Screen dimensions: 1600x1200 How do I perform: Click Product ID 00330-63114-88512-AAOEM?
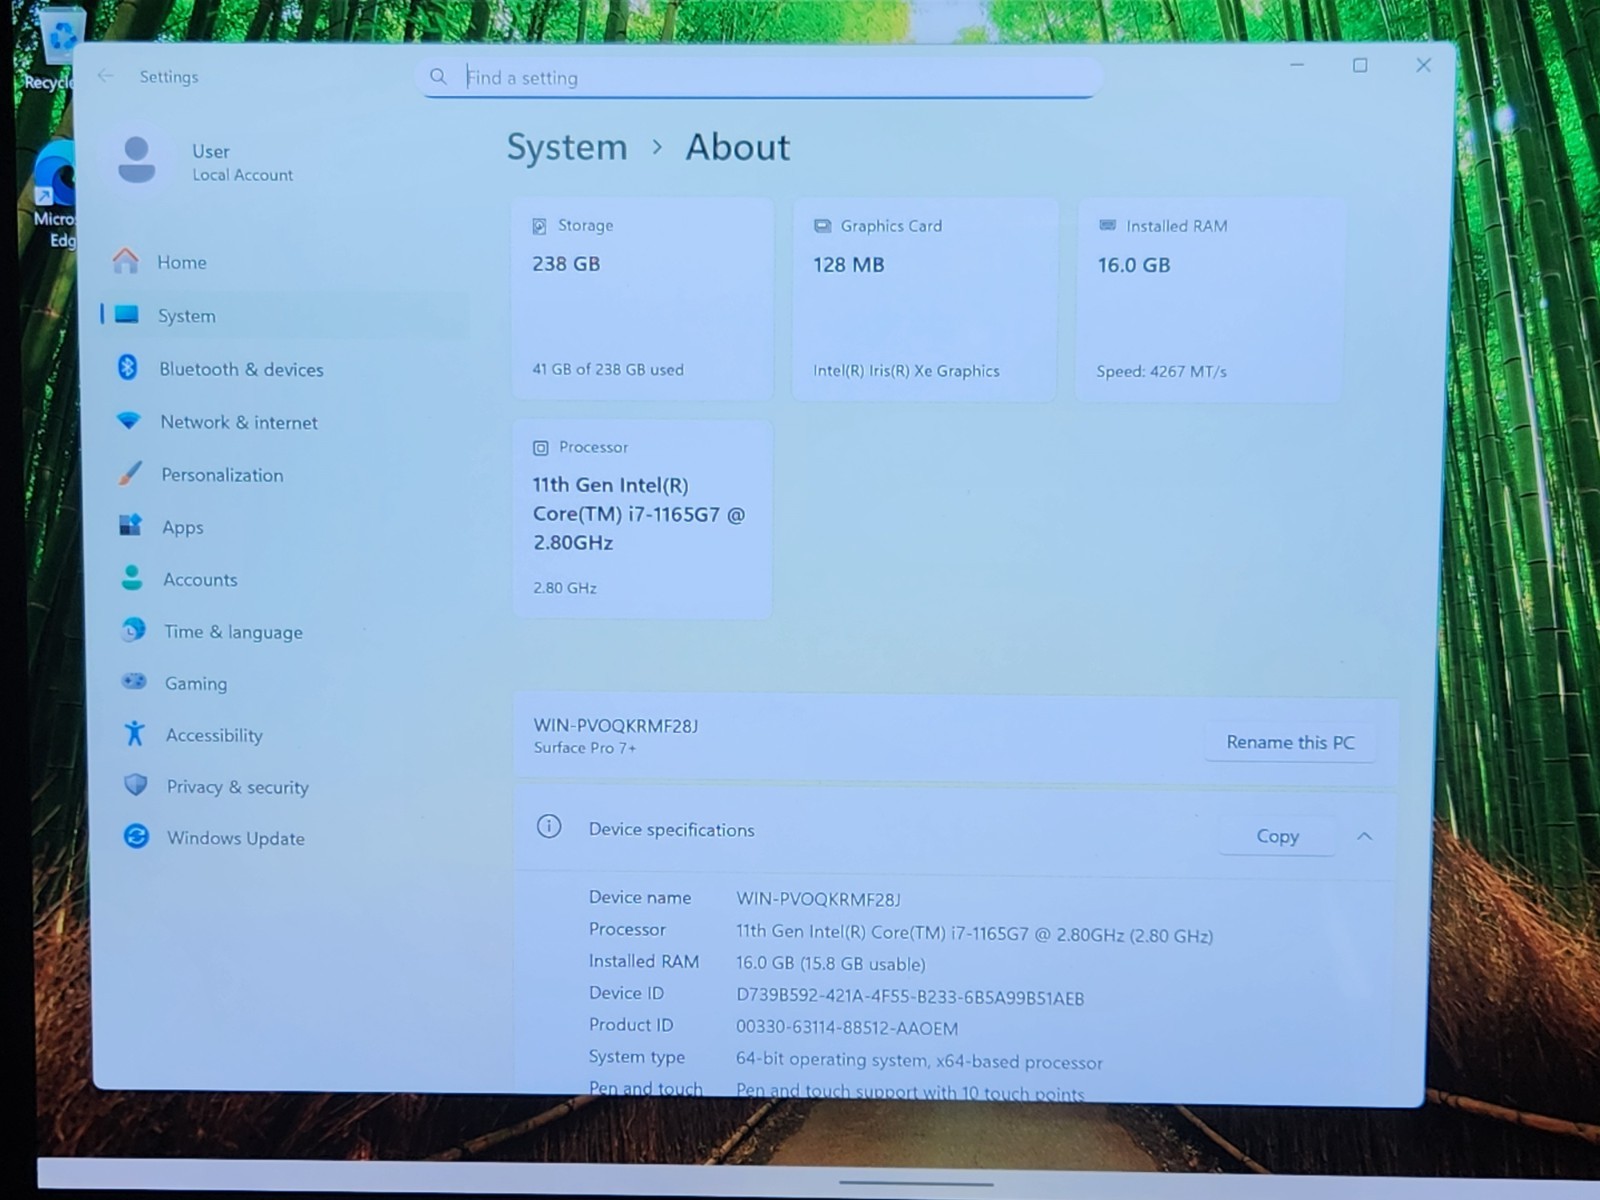click(847, 1028)
